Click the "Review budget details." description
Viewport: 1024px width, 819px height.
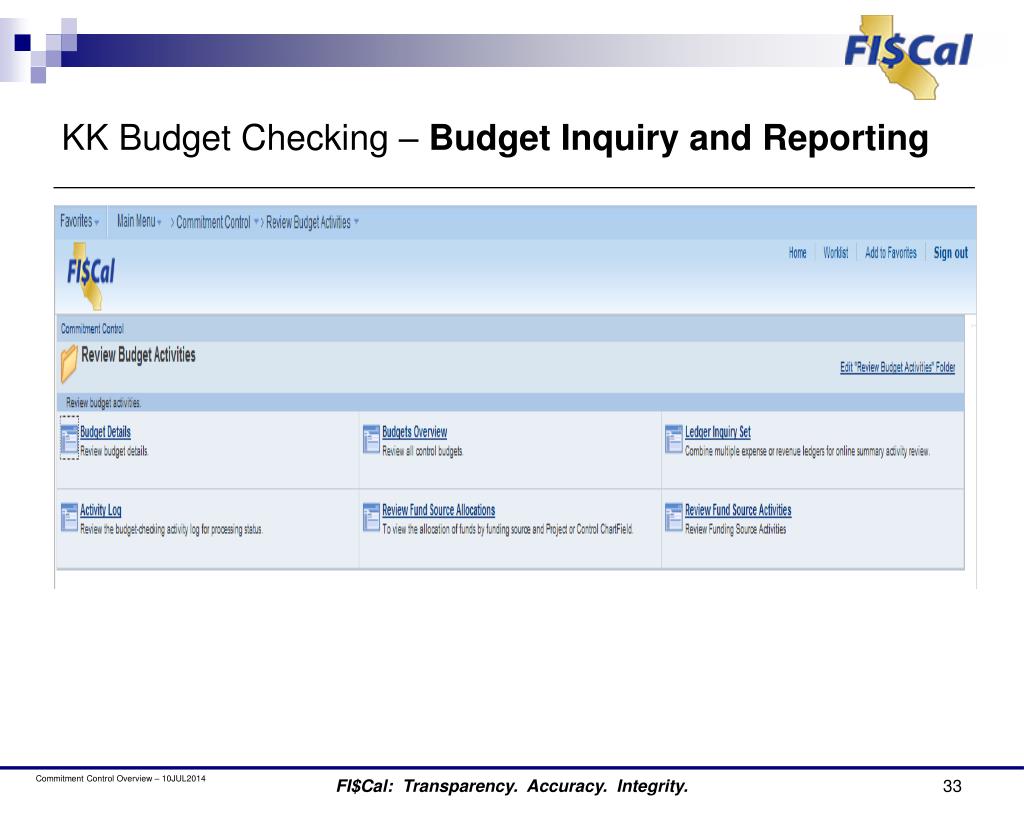114,451
